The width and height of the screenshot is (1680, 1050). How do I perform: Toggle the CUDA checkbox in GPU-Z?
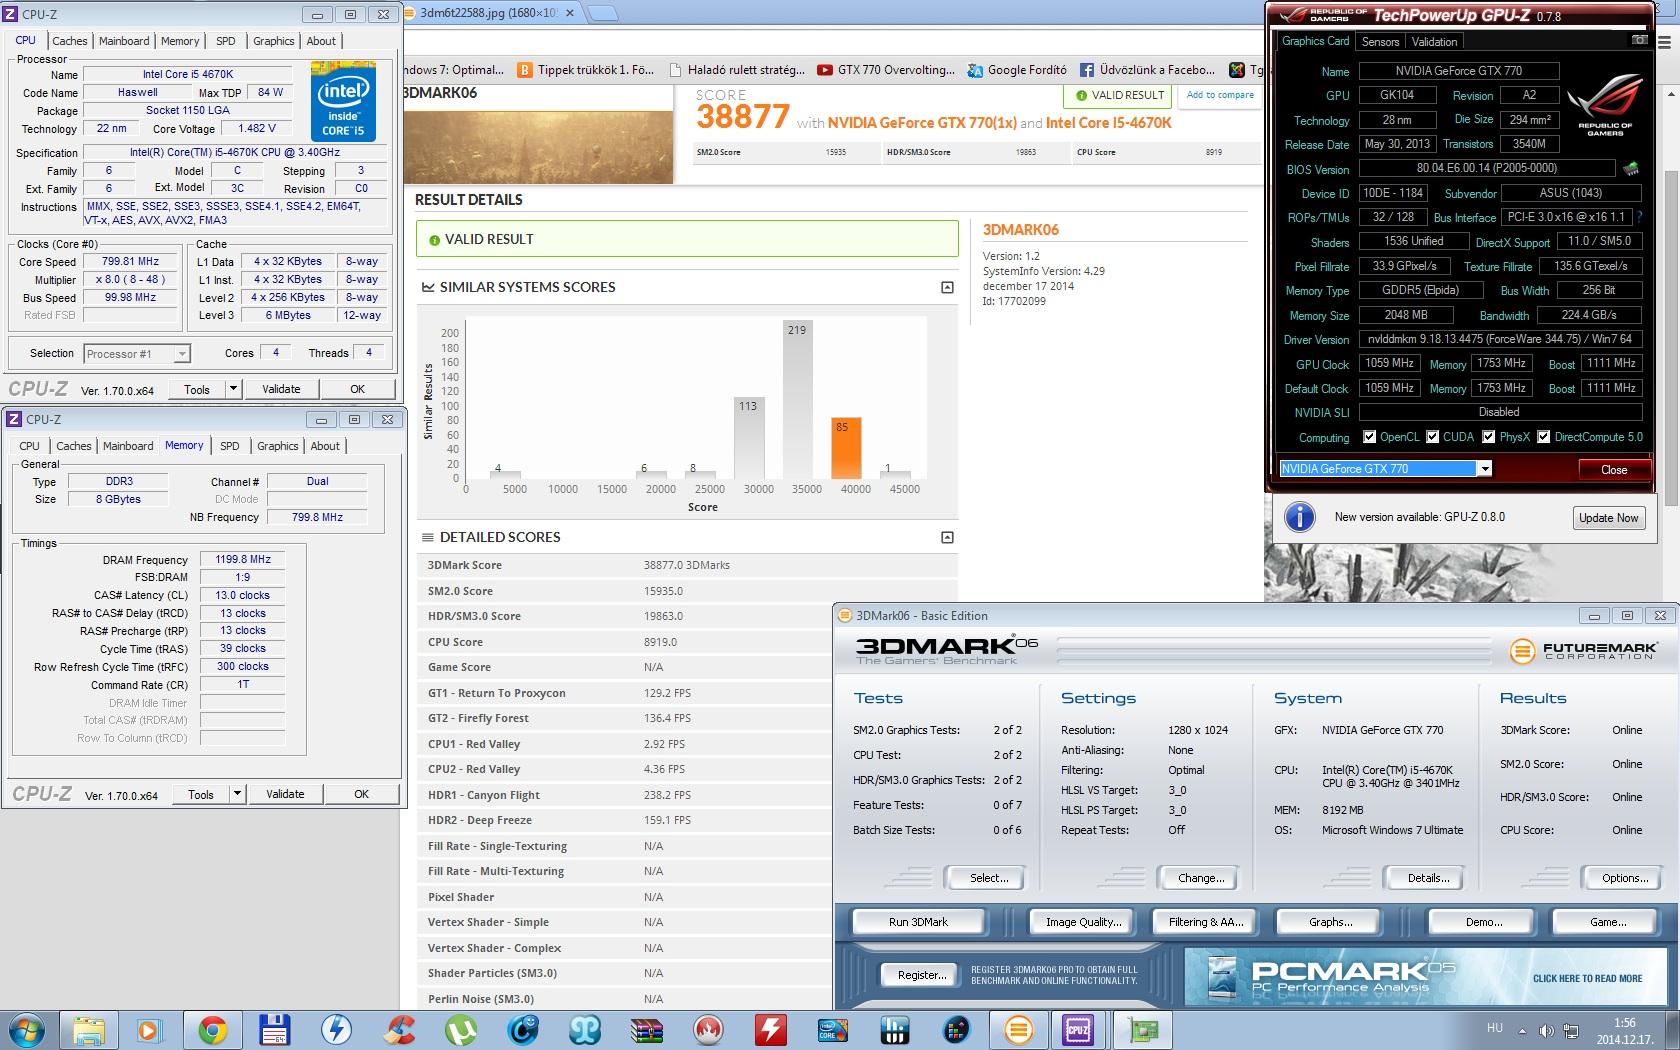(x=1433, y=437)
